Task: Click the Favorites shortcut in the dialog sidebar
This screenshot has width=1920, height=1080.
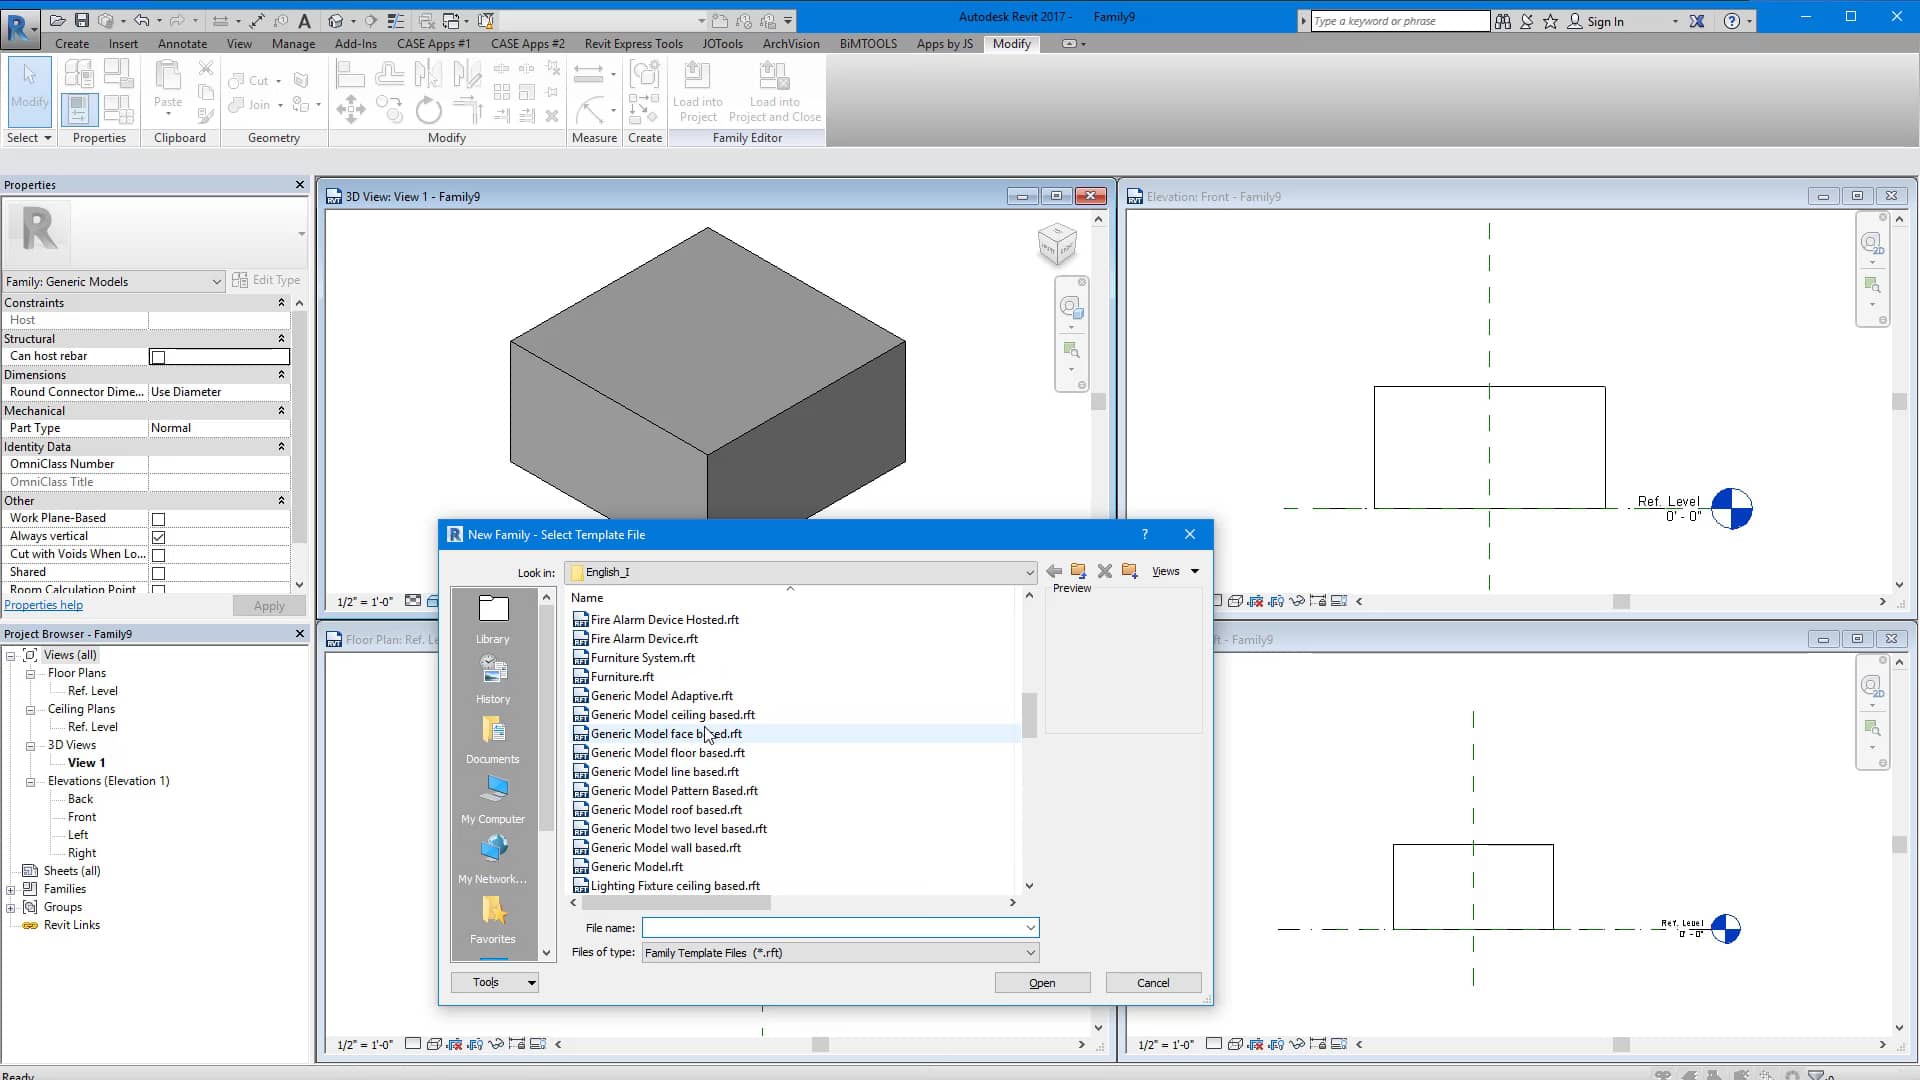Action: click(492, 918)
